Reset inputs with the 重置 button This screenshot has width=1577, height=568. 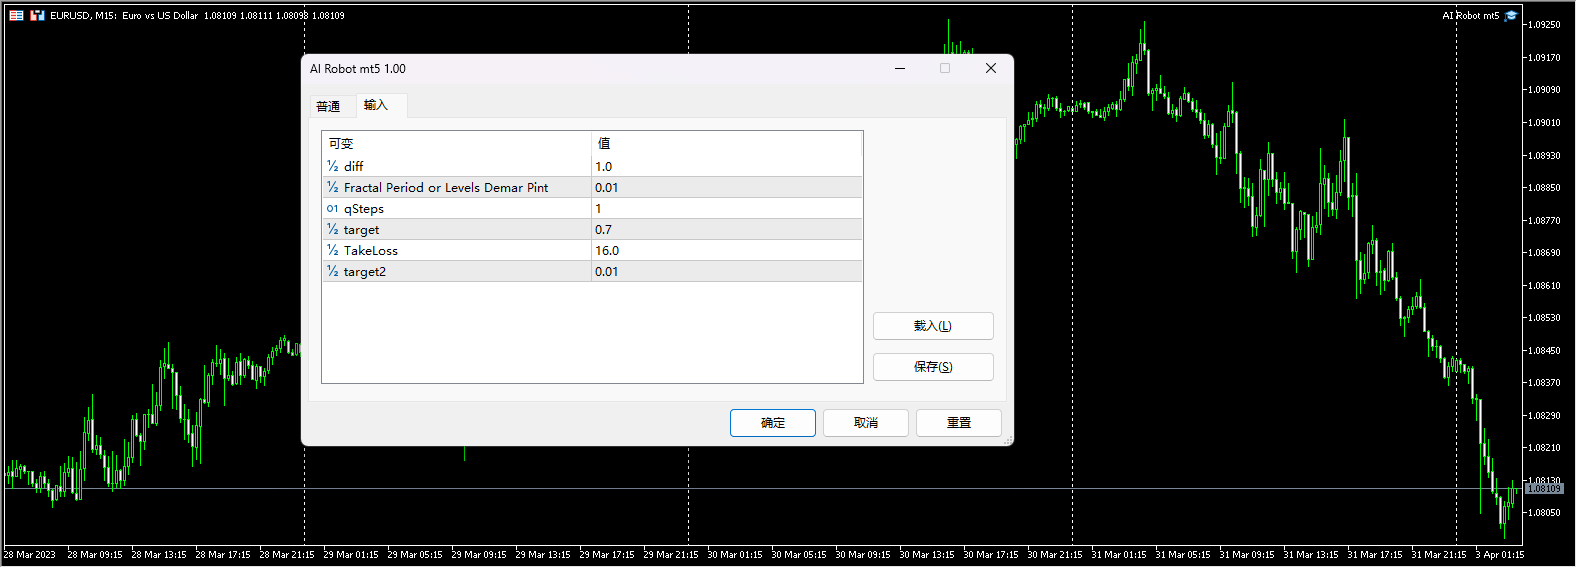959,423
